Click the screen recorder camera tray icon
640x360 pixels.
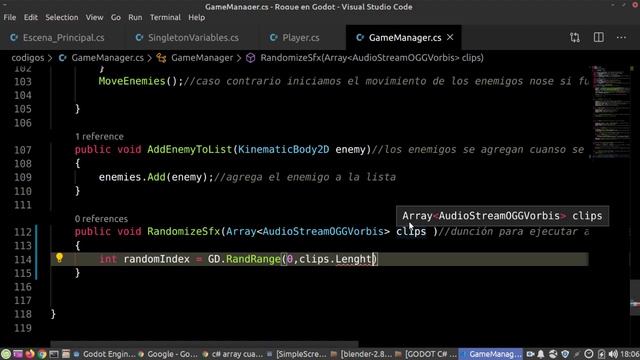click(530, 354)
